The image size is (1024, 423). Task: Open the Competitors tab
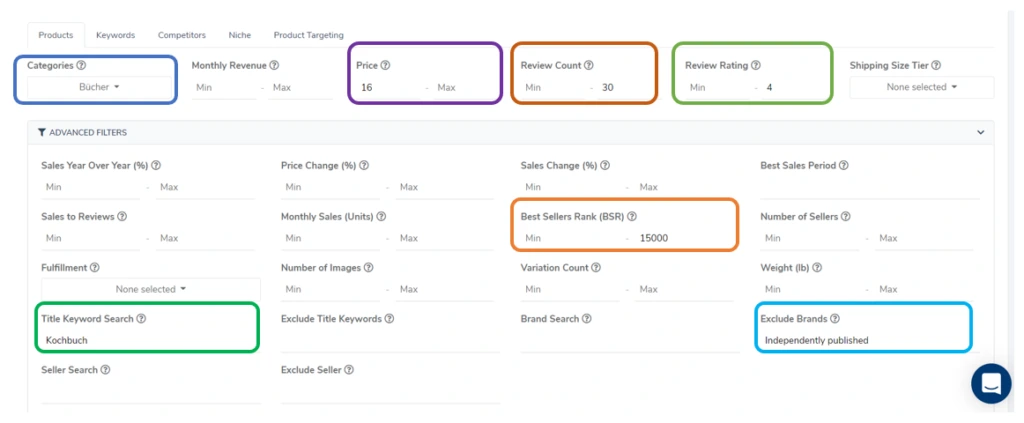[x=182, y=35]
